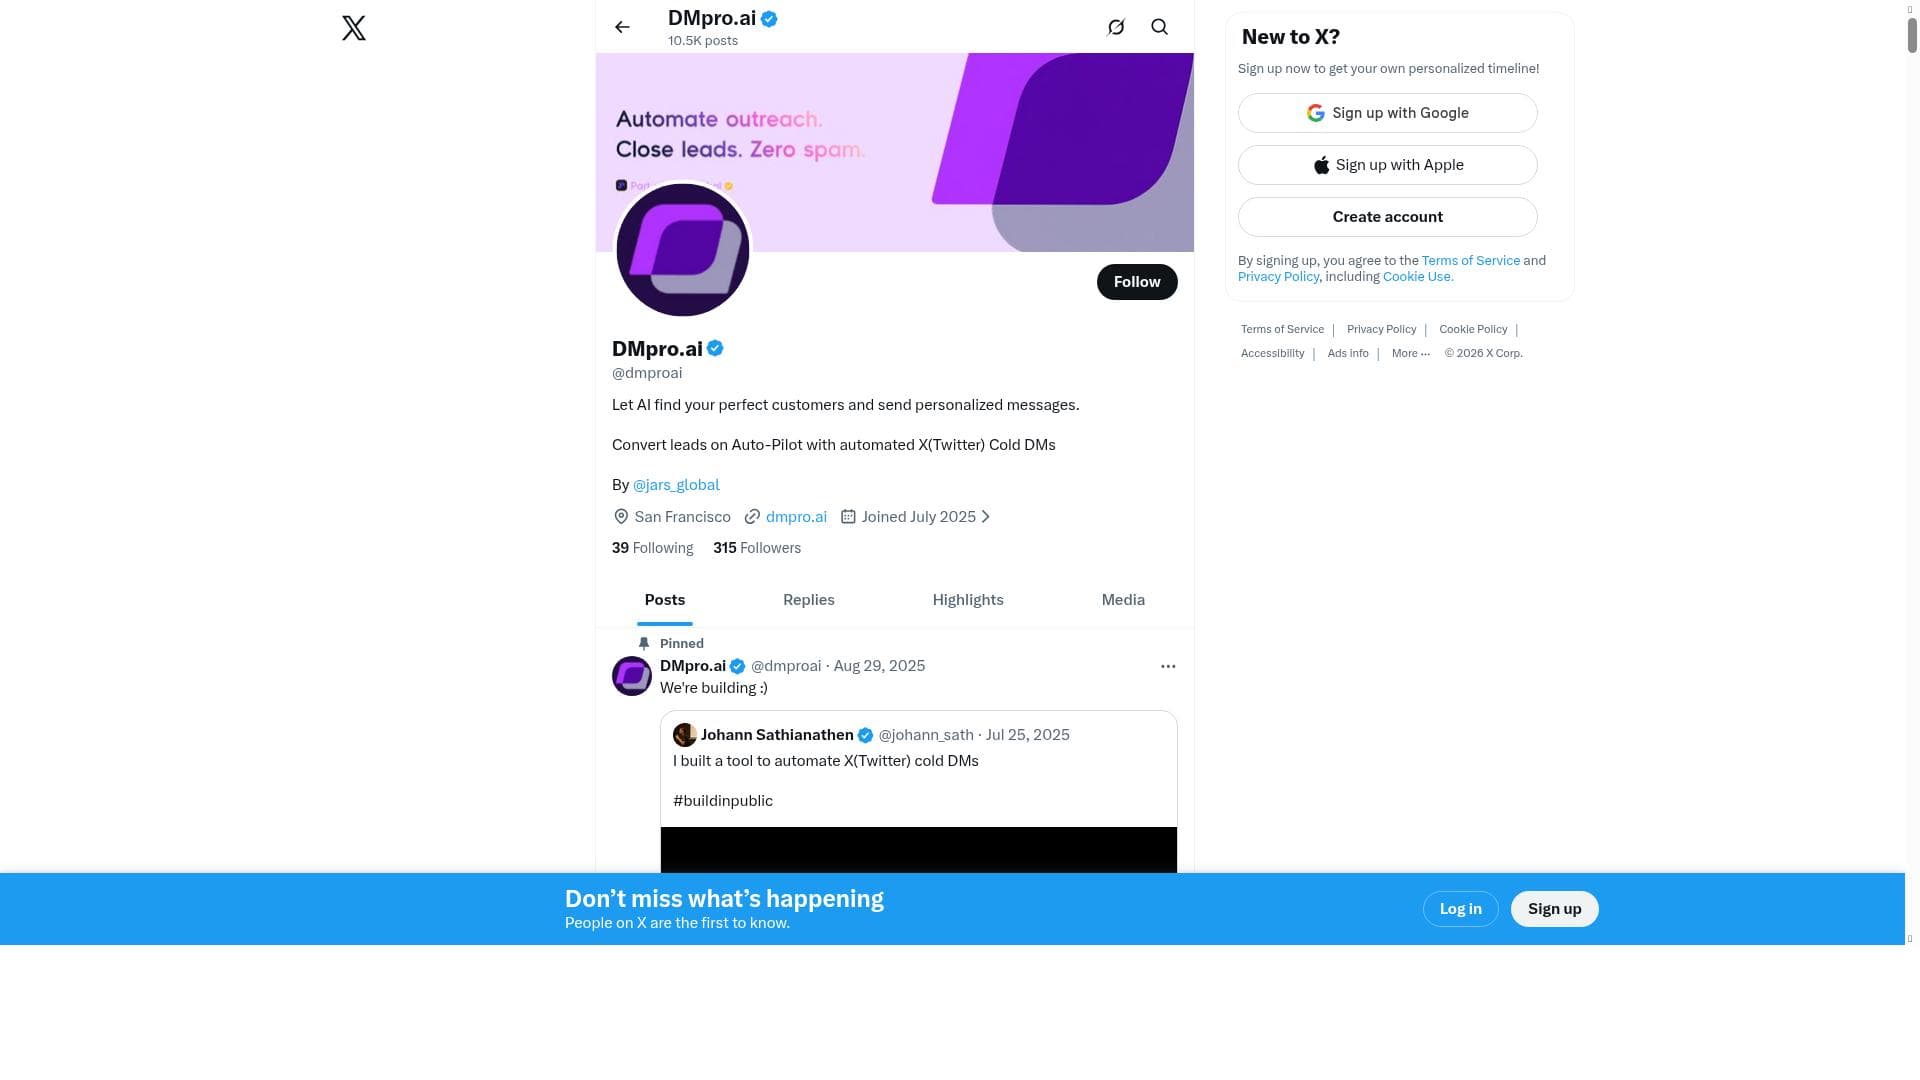Follow the DMpro.ai account
The image size is (1920, 1080).
click(1136, 282)
